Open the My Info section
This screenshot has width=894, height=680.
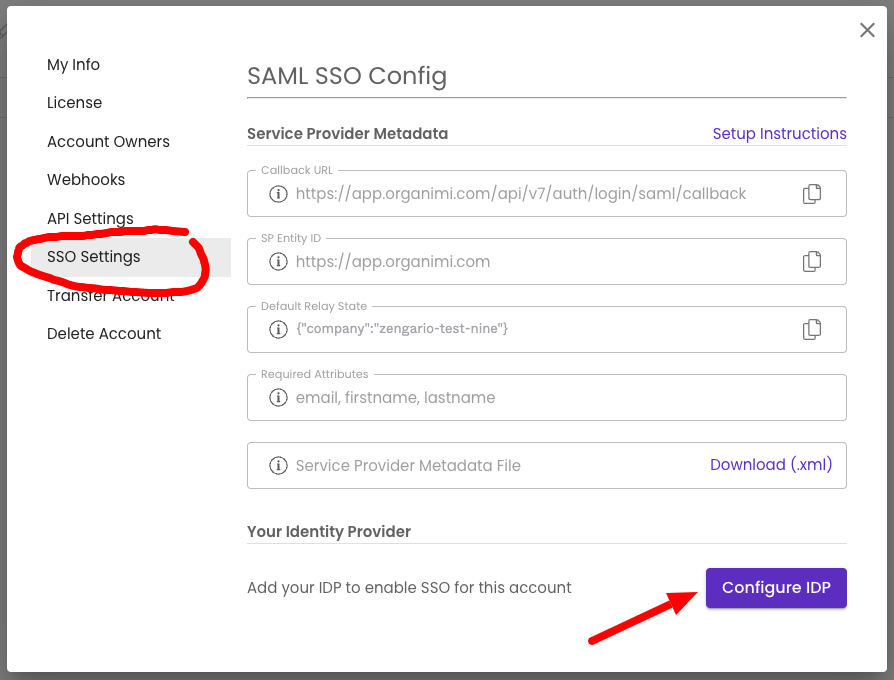point(74,64)
